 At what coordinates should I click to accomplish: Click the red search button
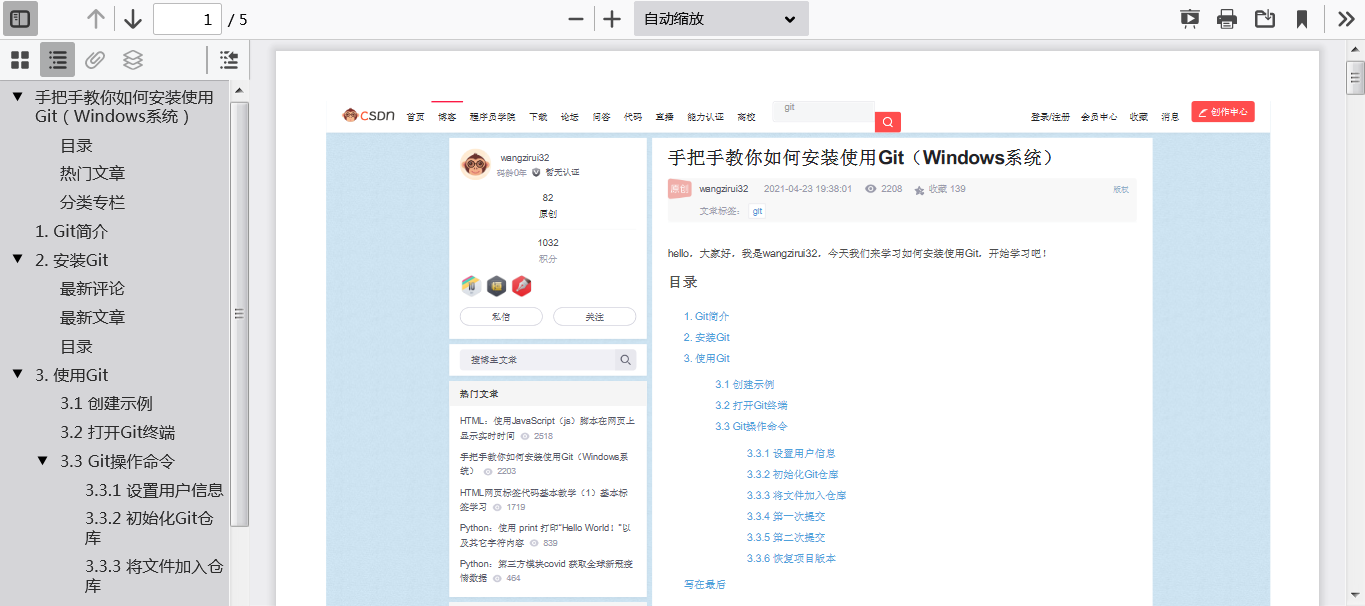click(888, 122)
